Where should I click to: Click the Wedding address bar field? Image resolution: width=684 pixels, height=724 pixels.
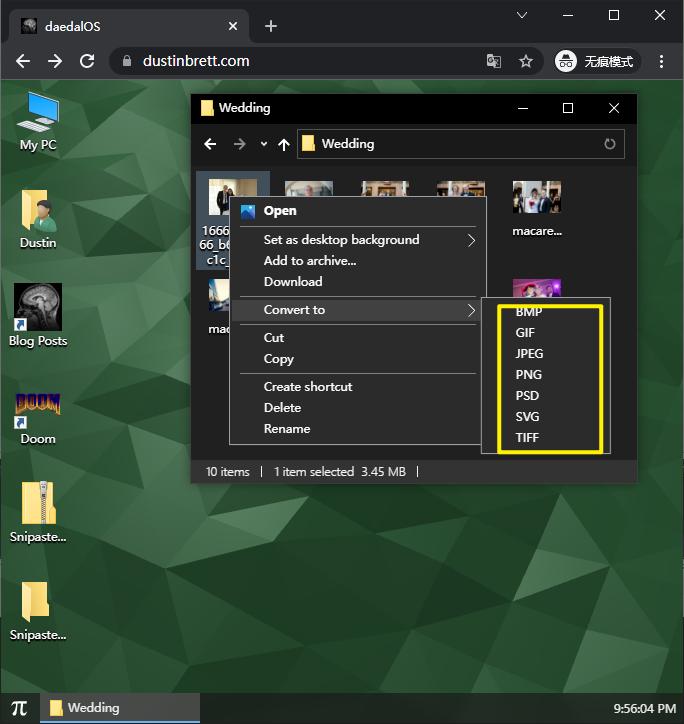click(460, 144)
